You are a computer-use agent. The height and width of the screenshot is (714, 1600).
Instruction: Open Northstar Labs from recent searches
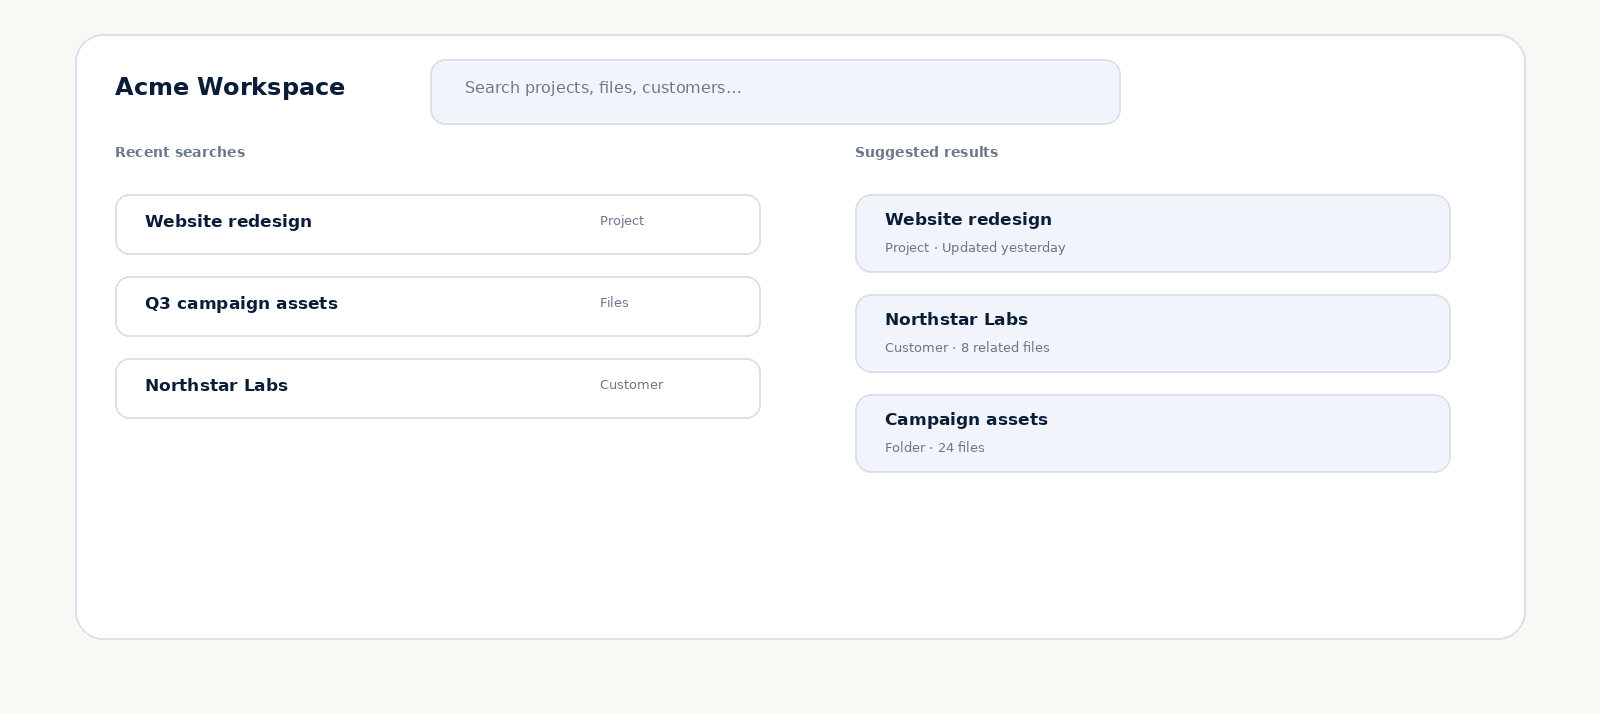pos(438,388)
